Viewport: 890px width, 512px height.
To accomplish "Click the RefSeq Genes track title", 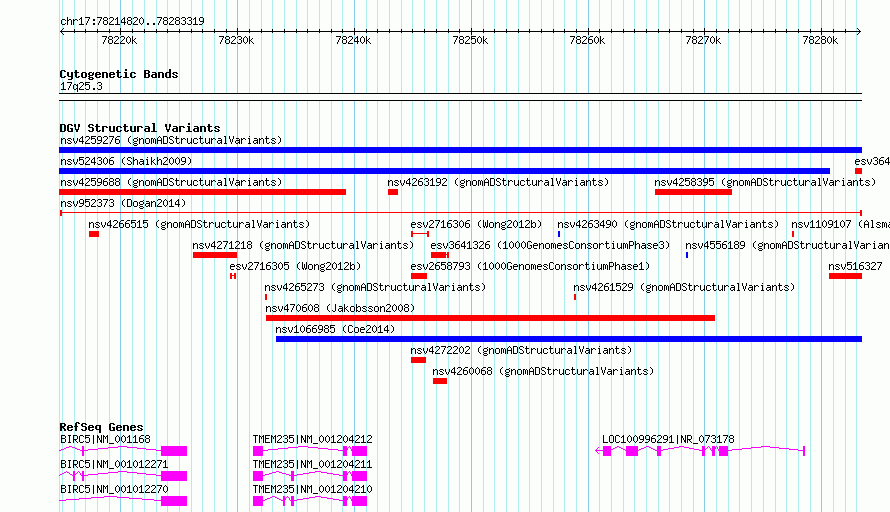I will tap(101, 427).
